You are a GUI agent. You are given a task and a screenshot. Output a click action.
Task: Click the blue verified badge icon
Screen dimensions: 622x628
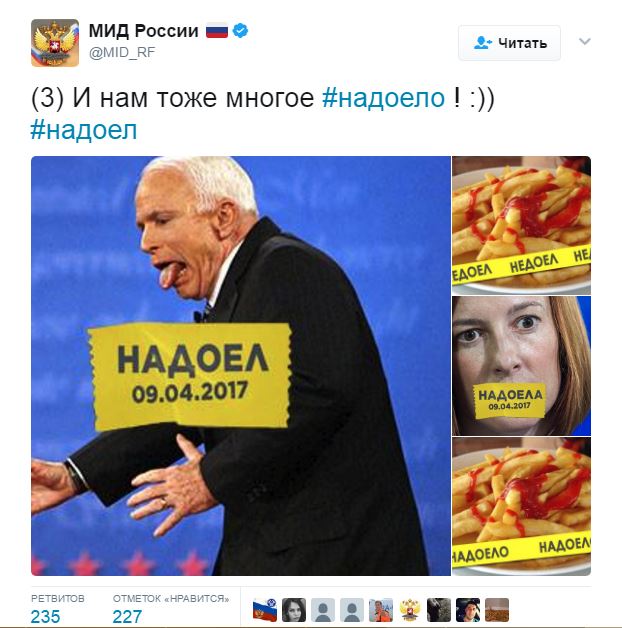(240, 30)
